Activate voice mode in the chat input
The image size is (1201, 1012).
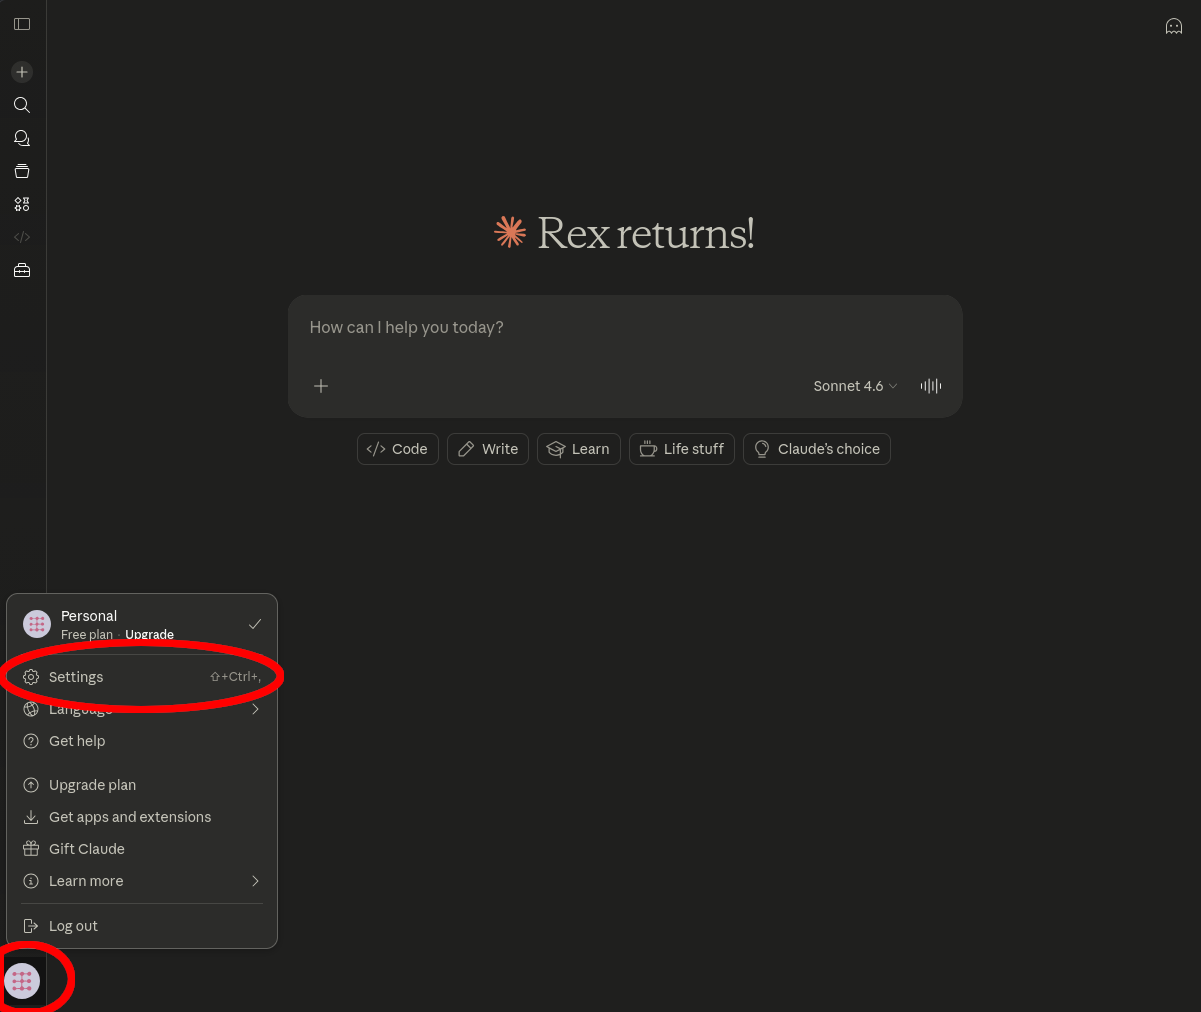click(930, 385)
